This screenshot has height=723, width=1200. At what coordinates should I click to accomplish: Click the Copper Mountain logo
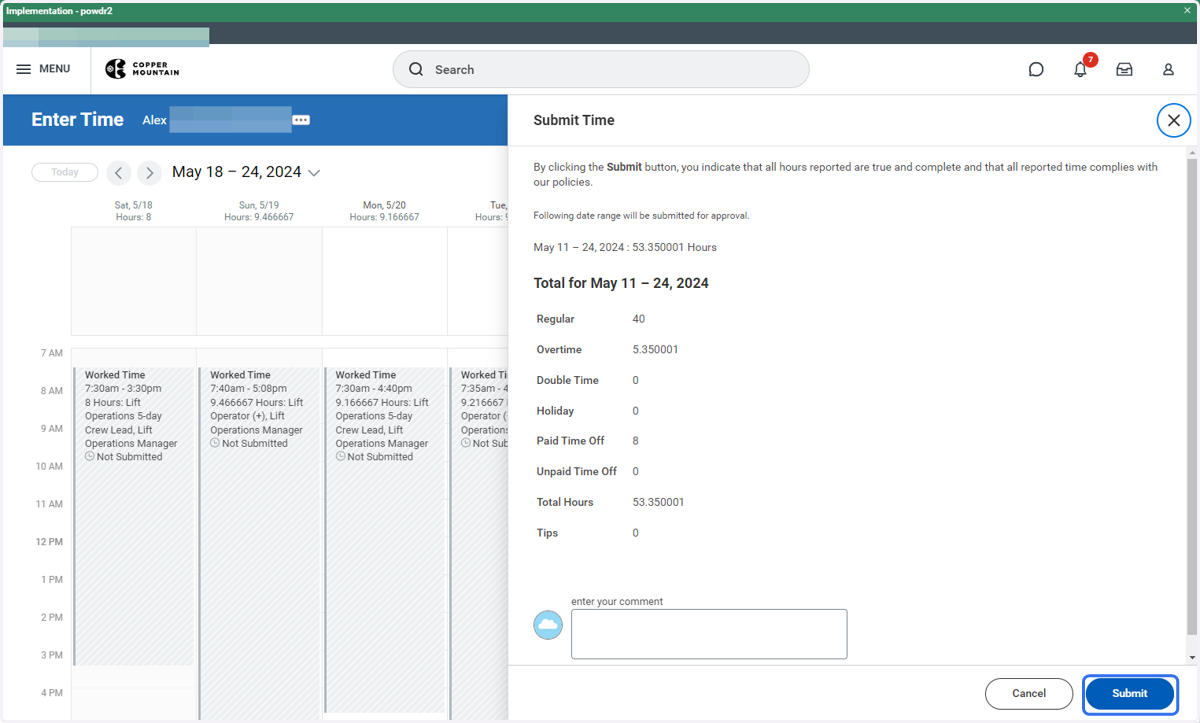tap(142, 69)
